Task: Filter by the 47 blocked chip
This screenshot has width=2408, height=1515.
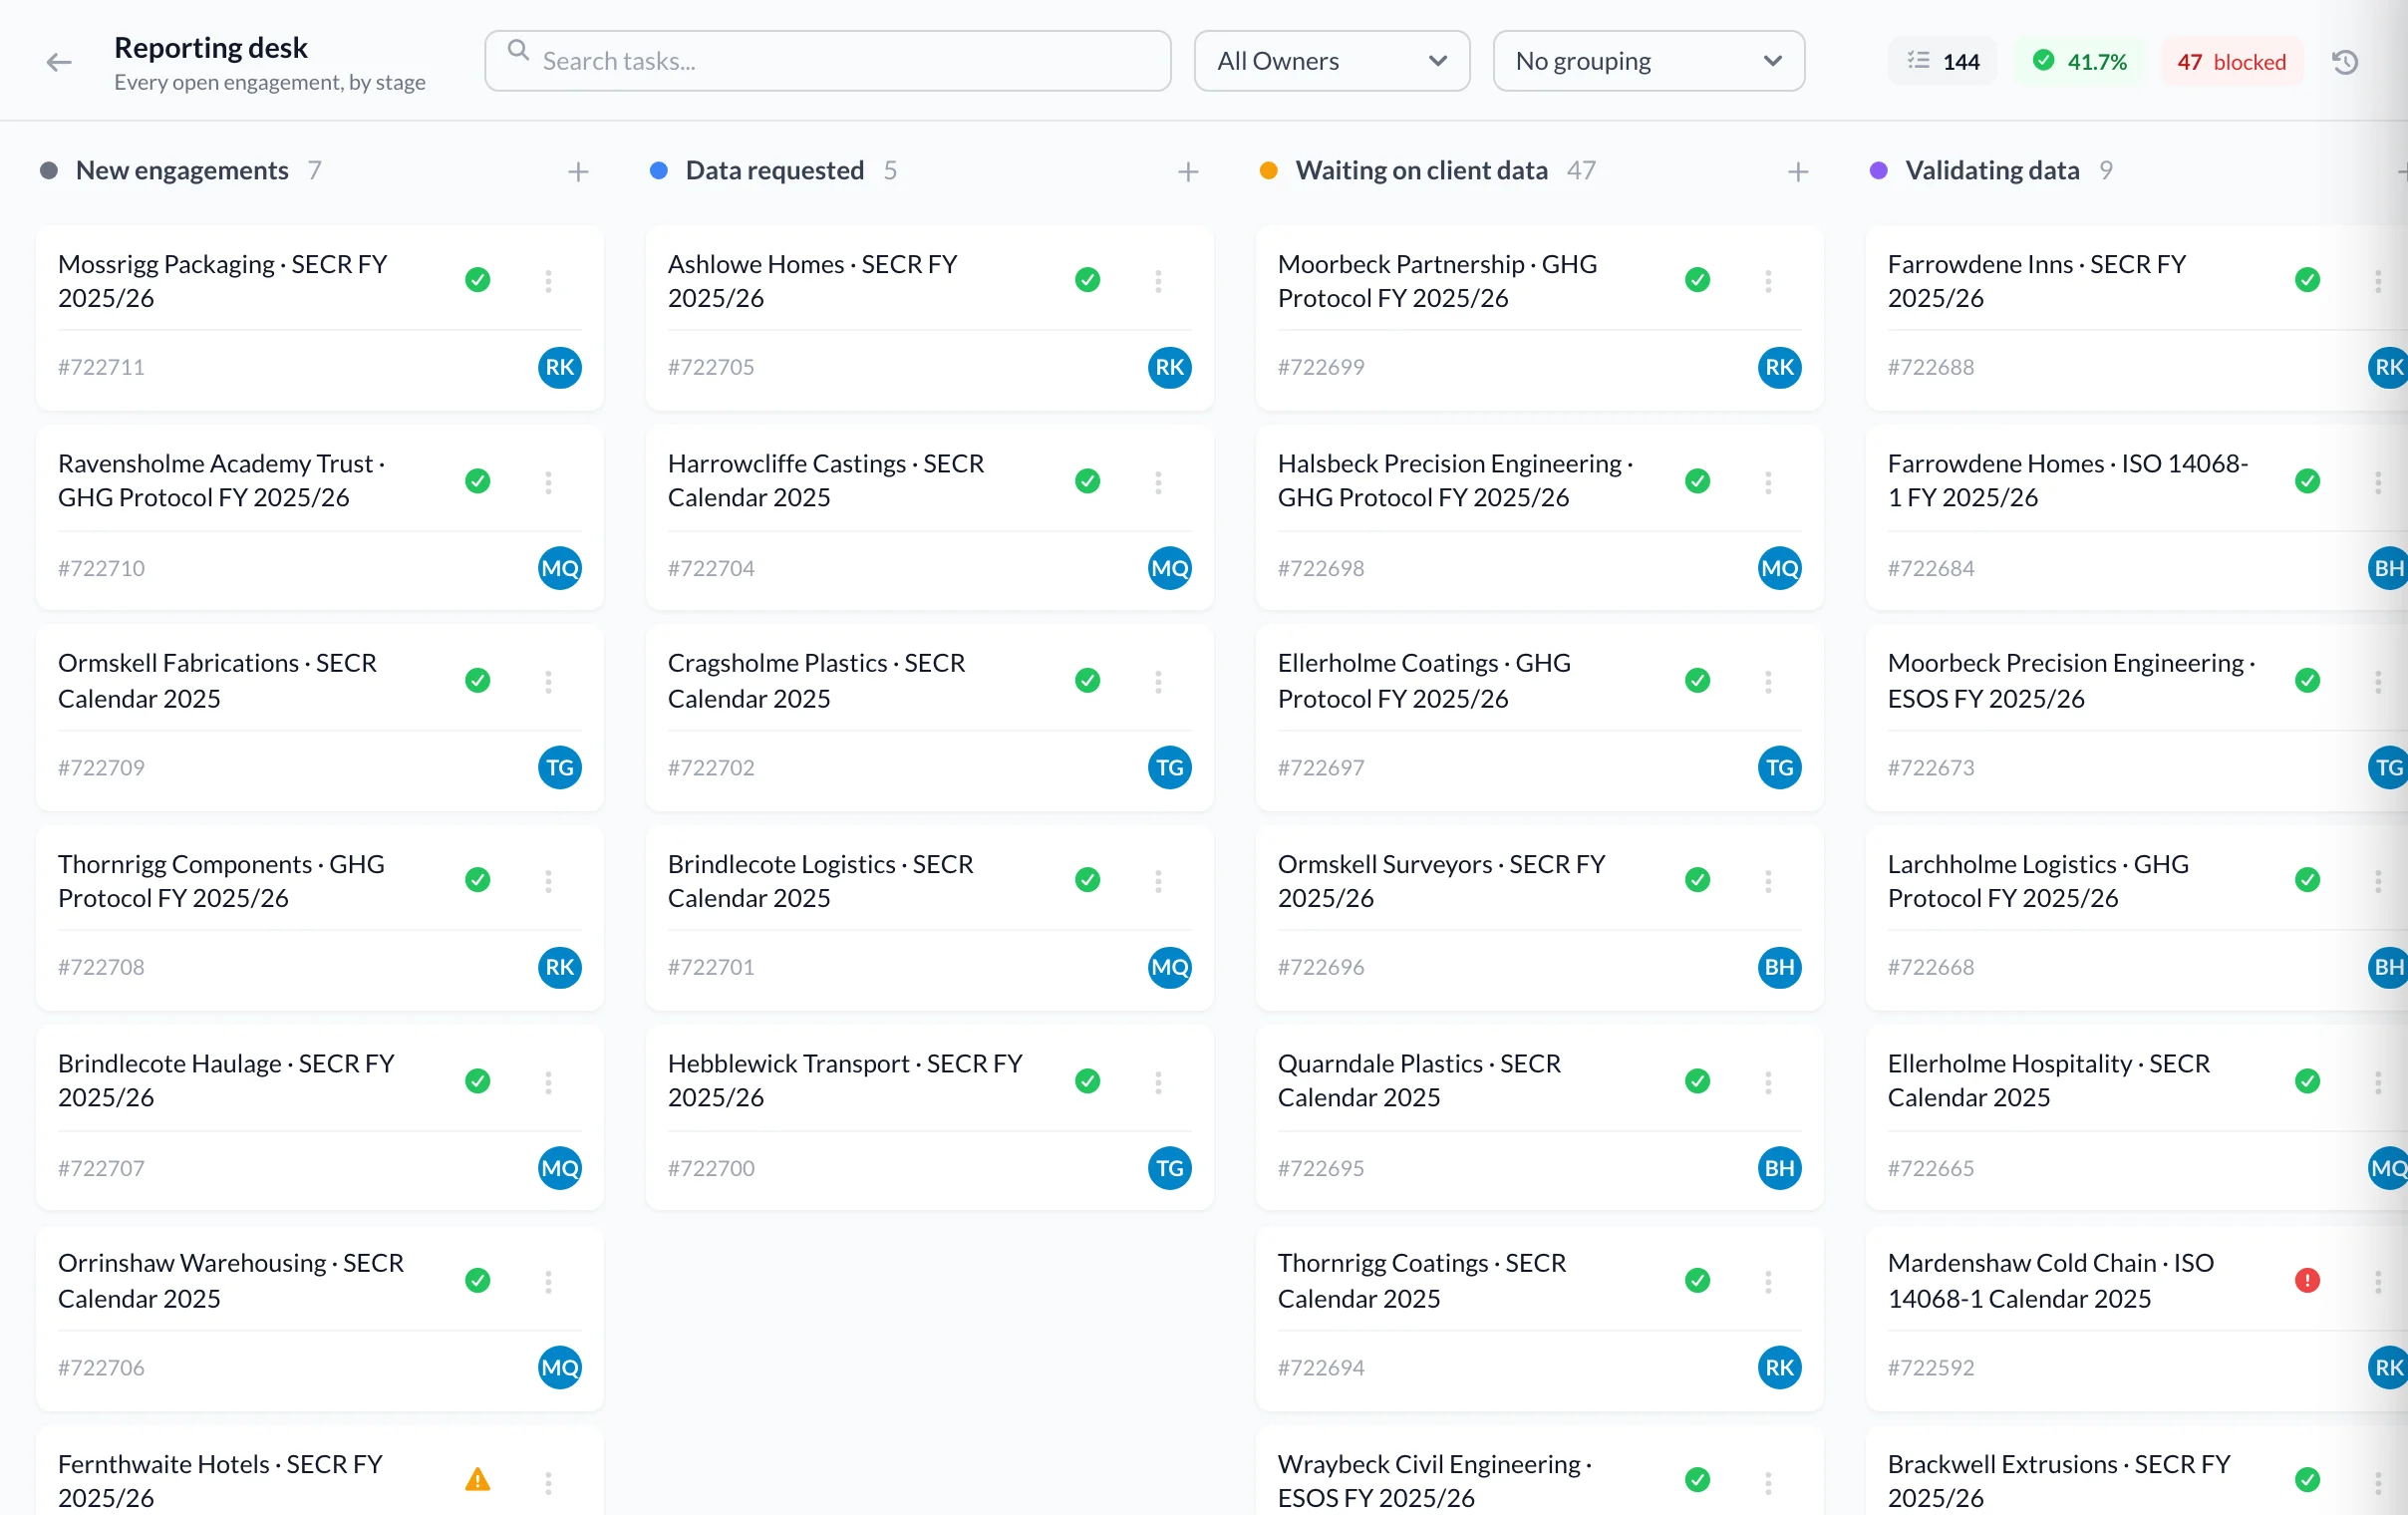Action: pos(2232,62)
